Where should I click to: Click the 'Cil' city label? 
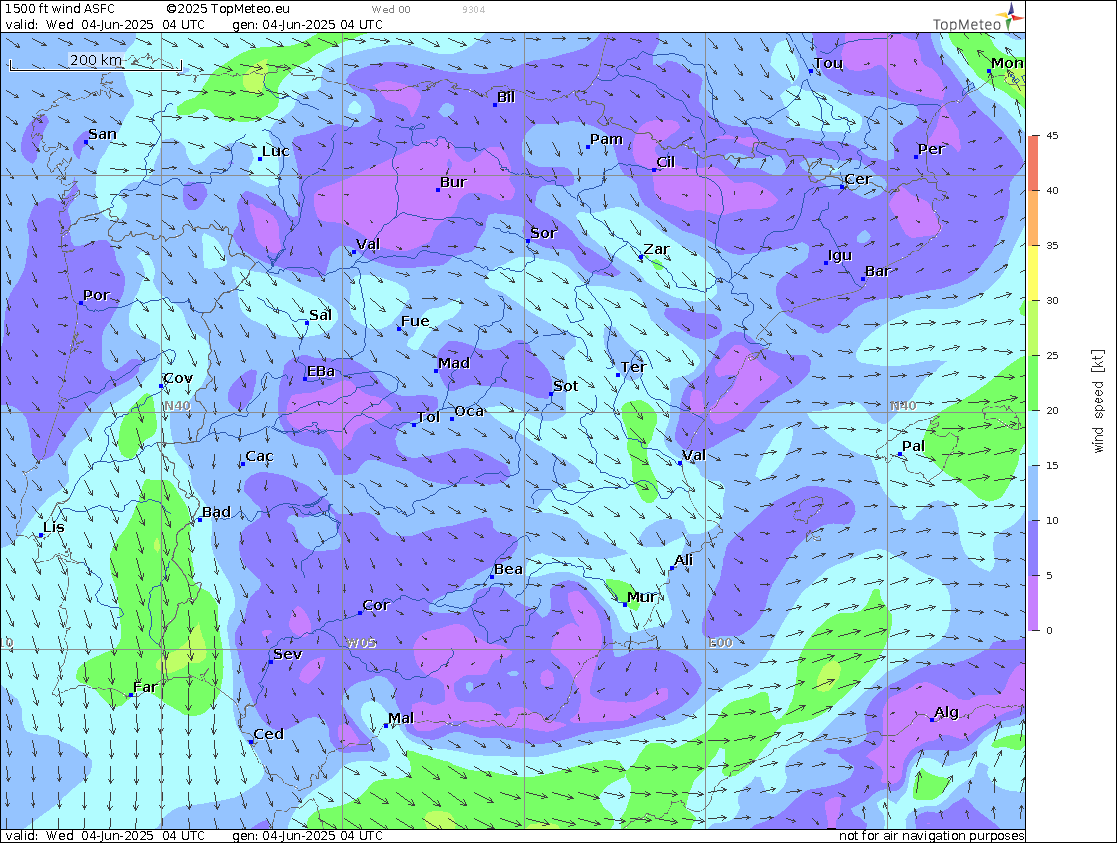pos(665,162)
